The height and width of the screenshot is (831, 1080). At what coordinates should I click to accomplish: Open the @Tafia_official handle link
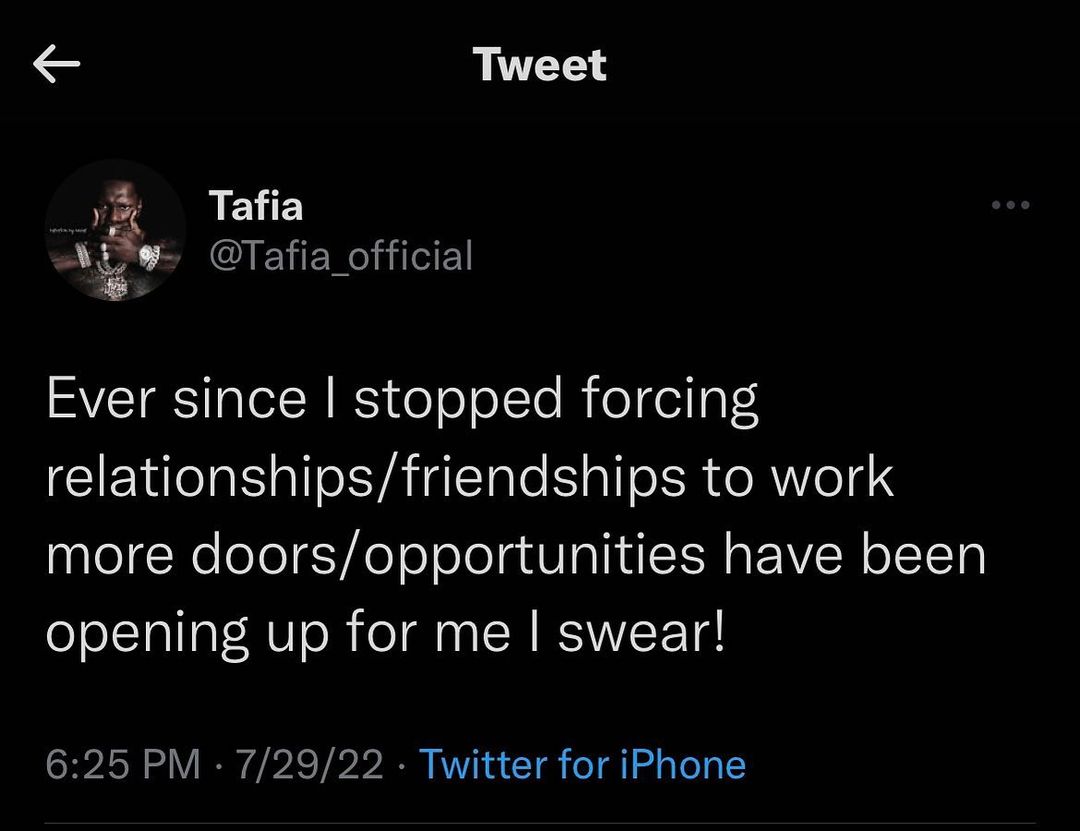(340, 256)
